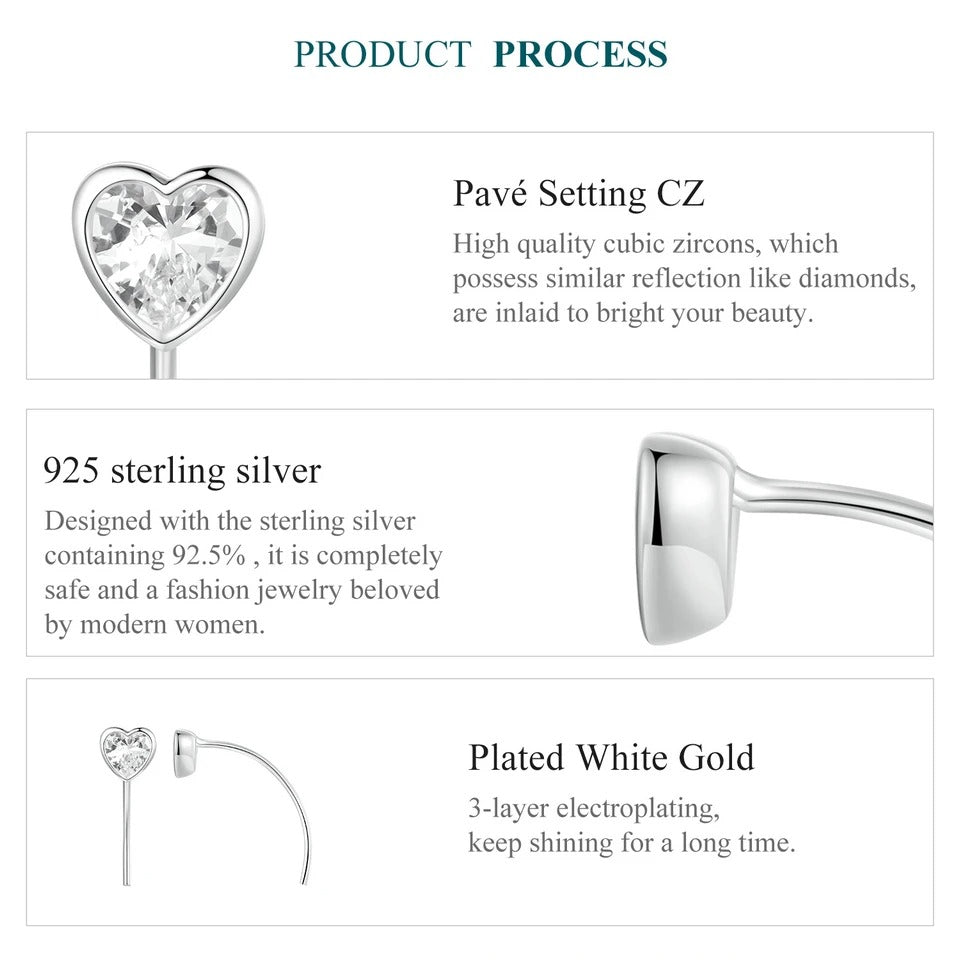Image resolution: width=960 pixels, height=960 pixels.
Task: Click the "Designed with the sterling silver" line
Action: [x=230, y=521]
